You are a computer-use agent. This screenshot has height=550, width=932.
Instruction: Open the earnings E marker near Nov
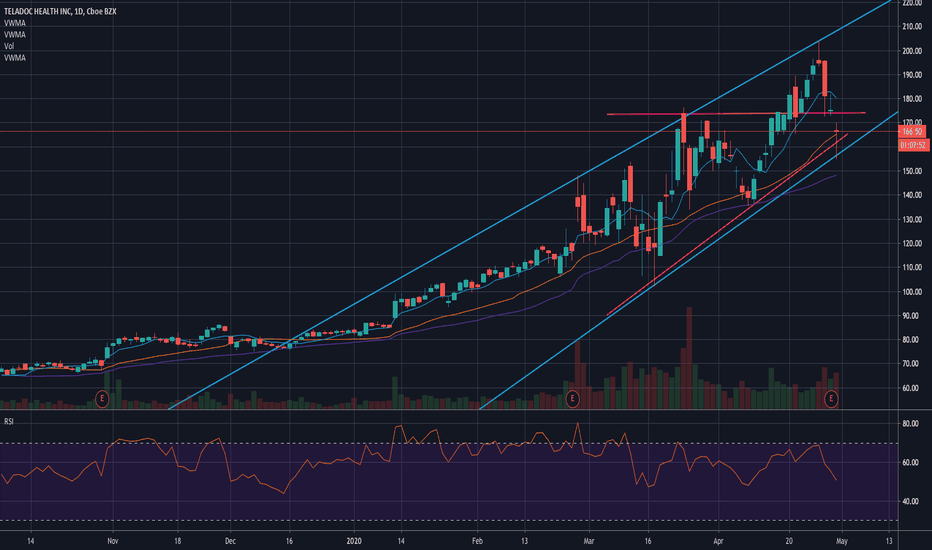tap(102, 398)
